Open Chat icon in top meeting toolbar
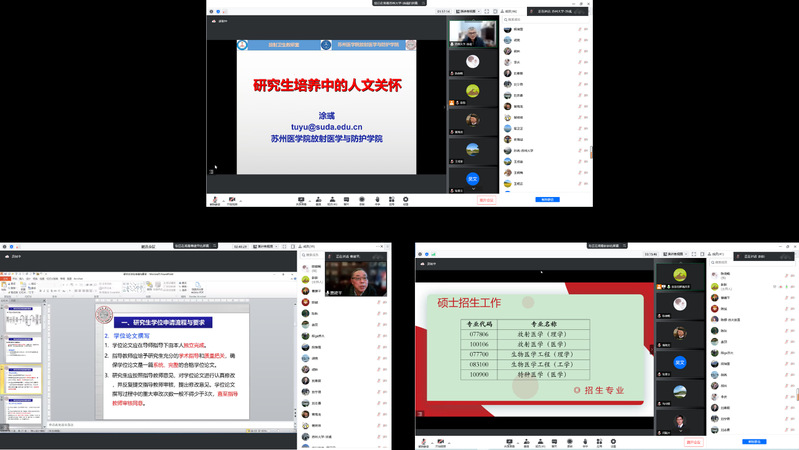The width and height of the screenshot is (799, 450). coord(346,200)
